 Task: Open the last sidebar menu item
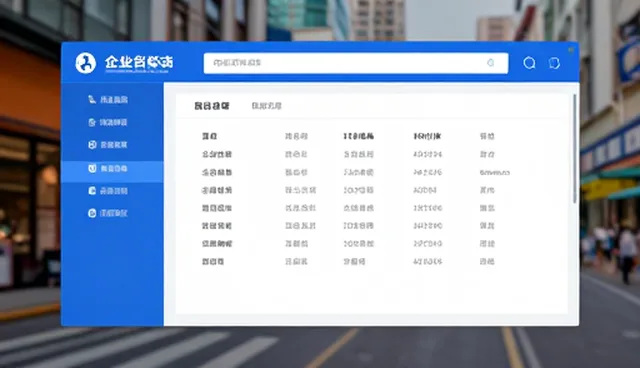[x=108, y=213]
